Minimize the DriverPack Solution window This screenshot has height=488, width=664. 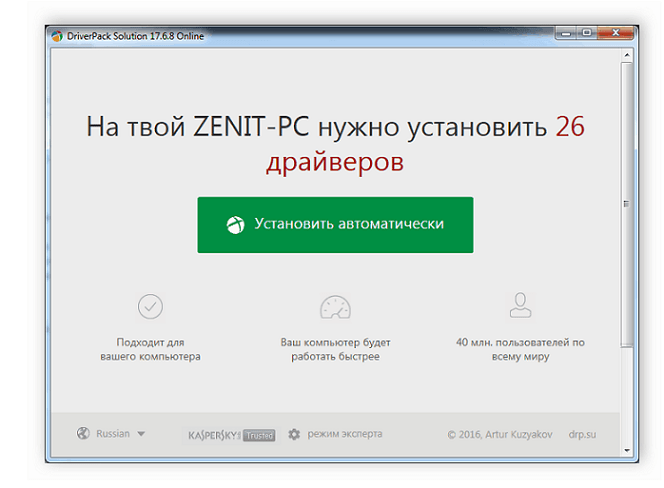[566, 33]
